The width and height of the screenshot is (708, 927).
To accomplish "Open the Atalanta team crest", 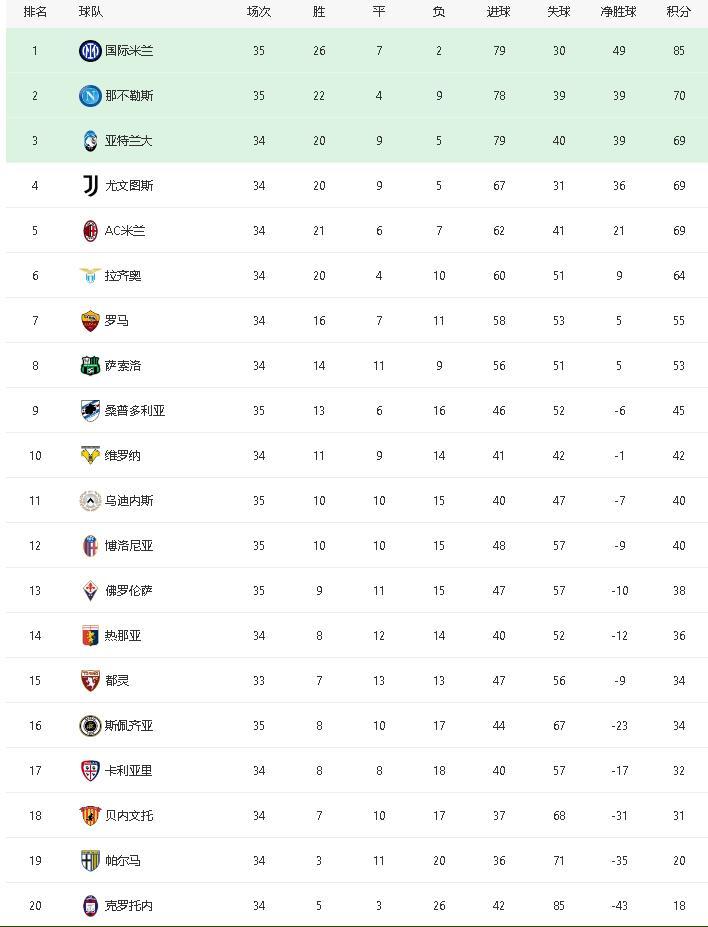I will click(x=90, y=141).
